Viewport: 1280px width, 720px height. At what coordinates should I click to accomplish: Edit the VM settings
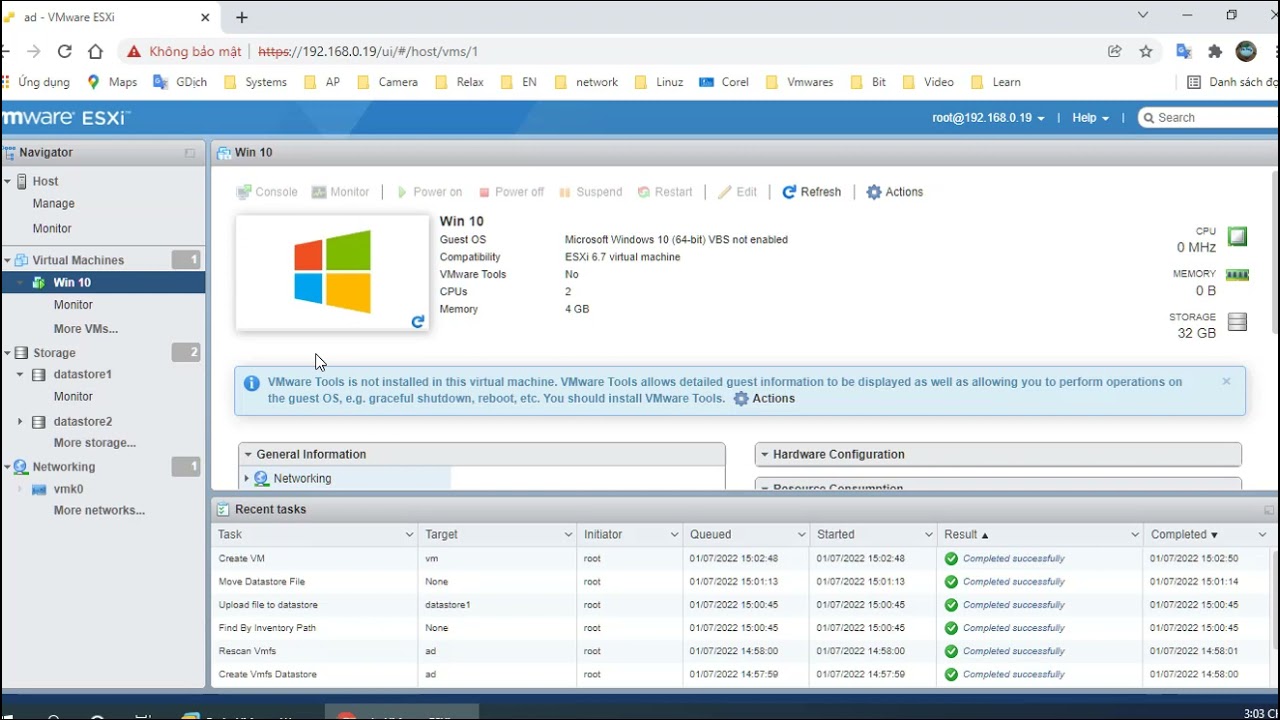[737, 192]
